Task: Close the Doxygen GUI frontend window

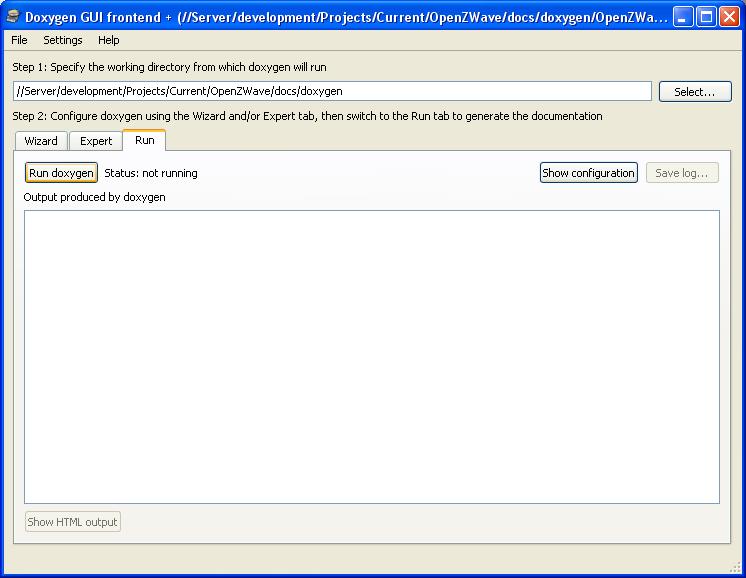Action: 729,17
